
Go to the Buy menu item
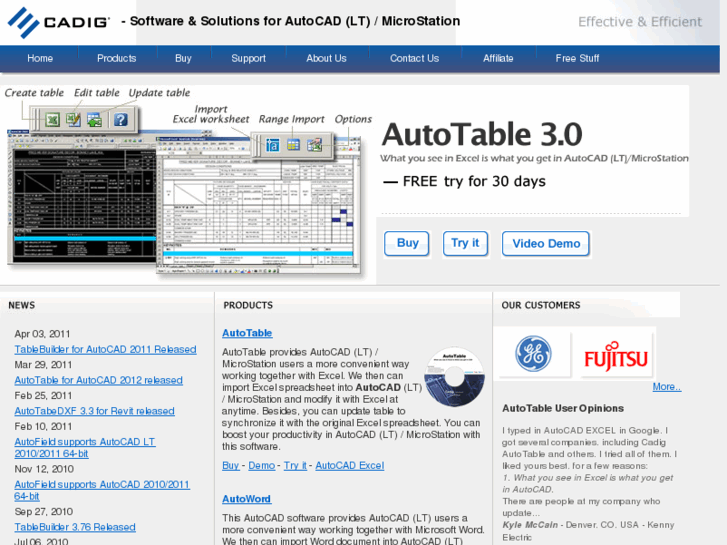[x=183, y=58]
